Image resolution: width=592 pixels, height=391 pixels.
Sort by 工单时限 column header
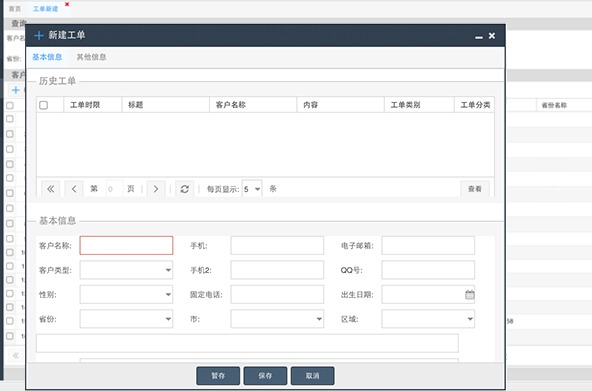[x=93, y=105]
